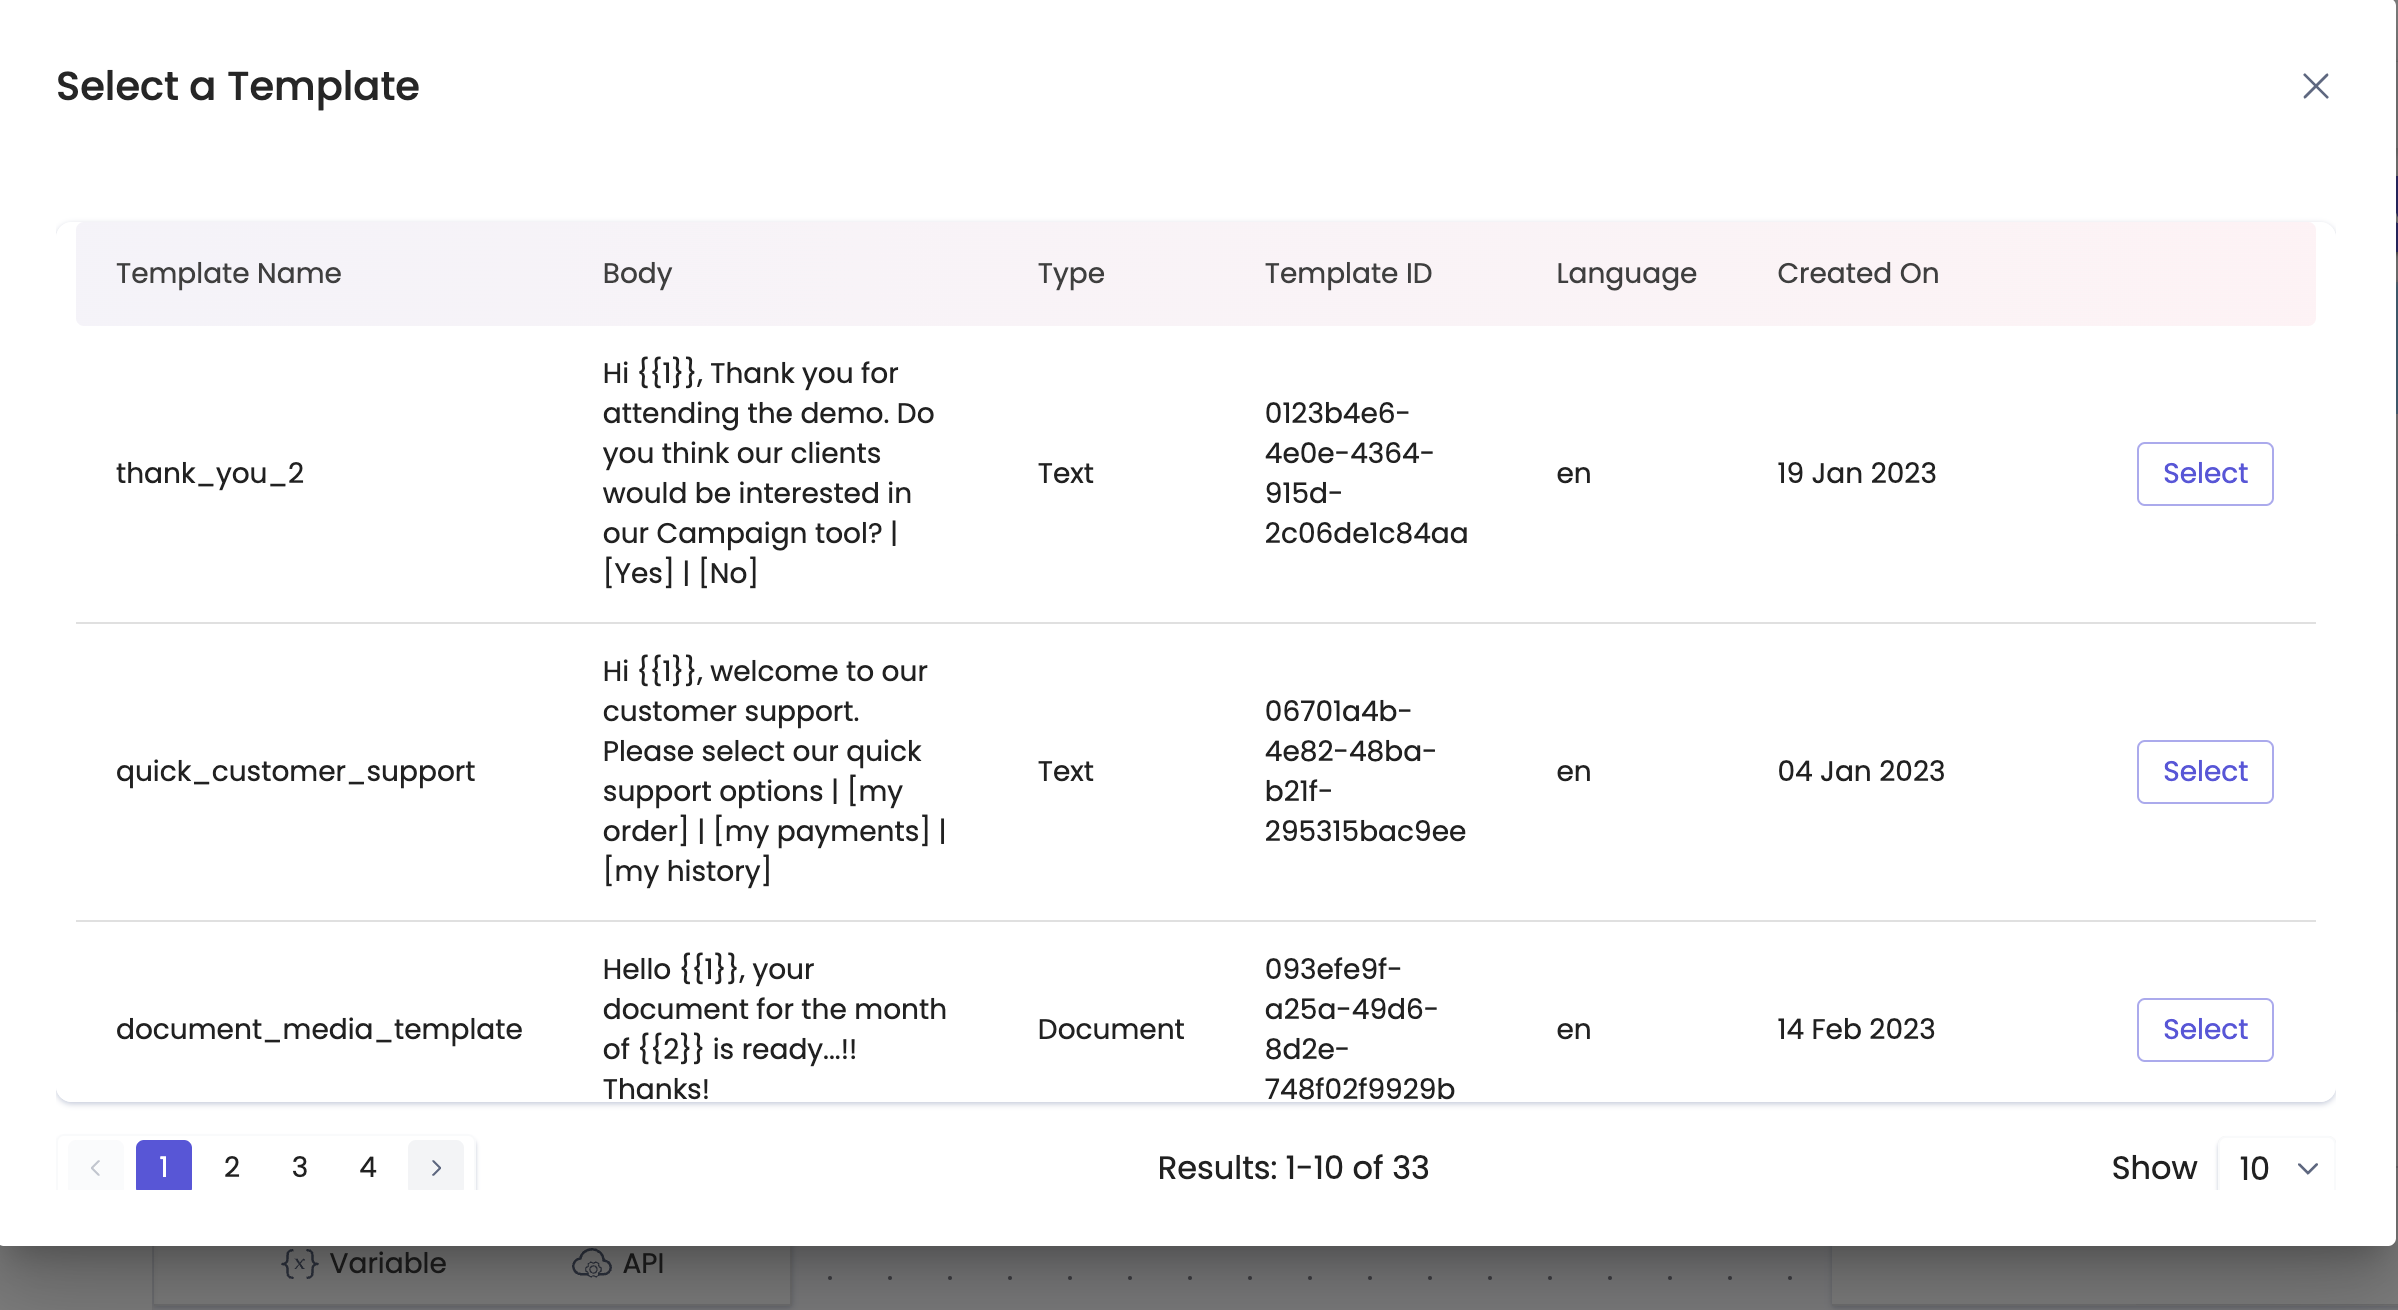Click the dropdown chevron beside 10
Screen dimensions: 2398x1310
click(x=2307, y=1168)
